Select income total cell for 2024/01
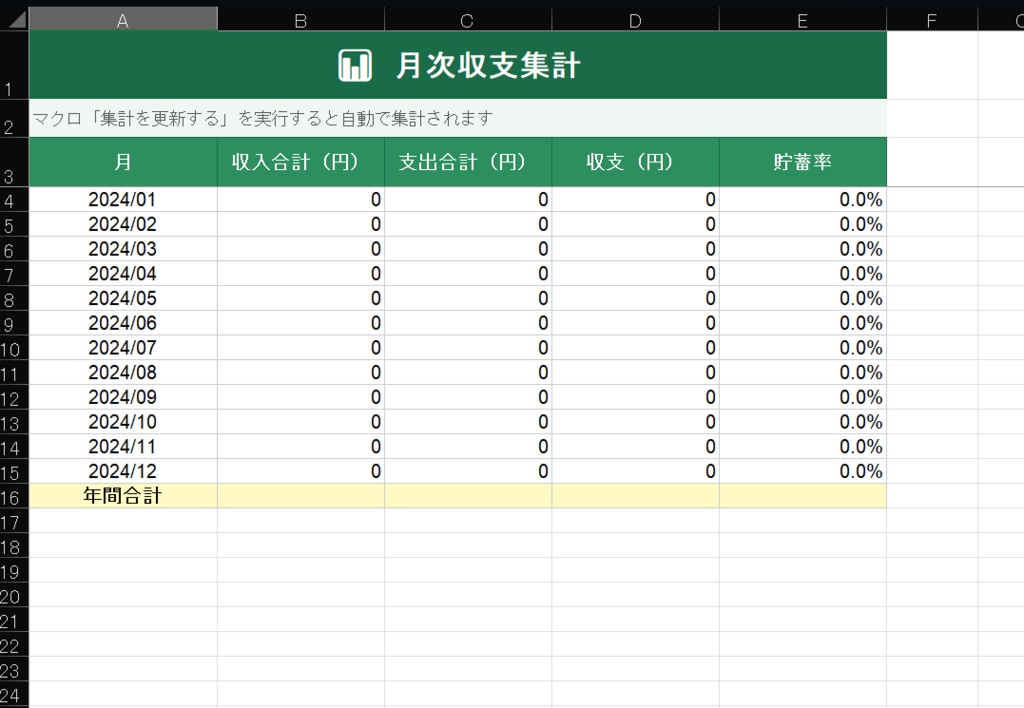The image size is (1024, 708). 300,199
